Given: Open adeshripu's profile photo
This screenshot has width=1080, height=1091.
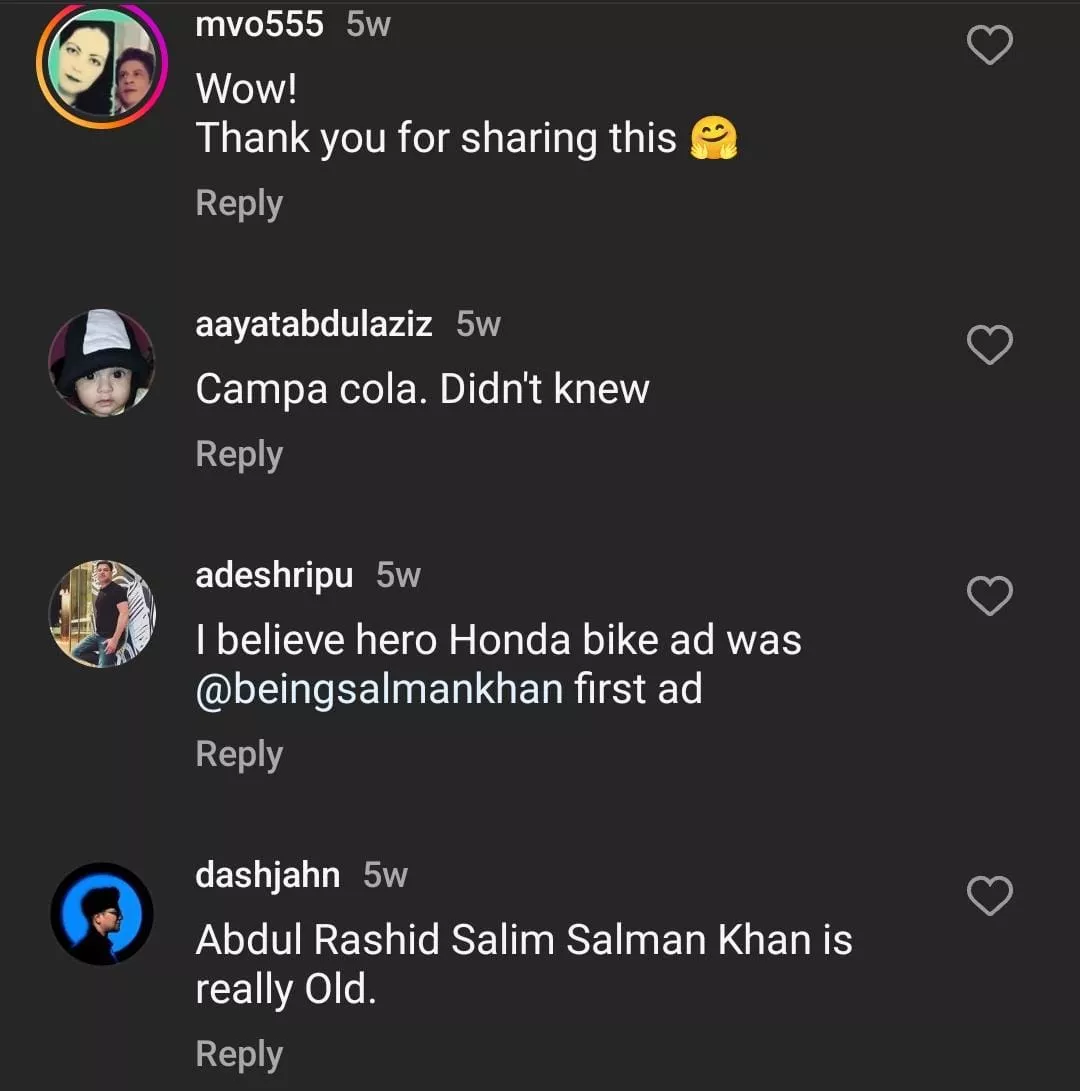Looking at the screenshot, I should click(x=102, y=613).
